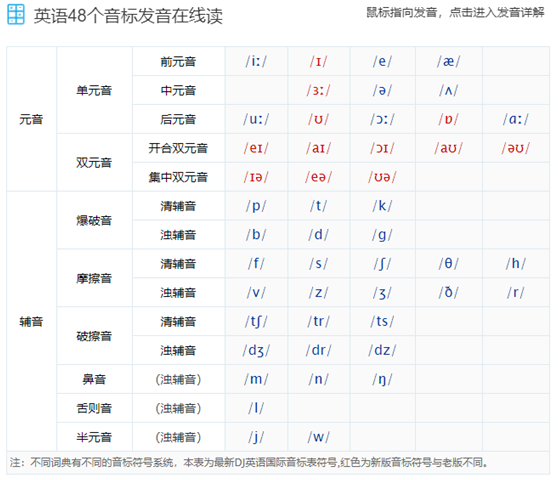The height and width of the screenshot is (480, 558).
Task: Click the /ə/ schwa symbol
Action: pyautogui.click(x=382, y=90)
